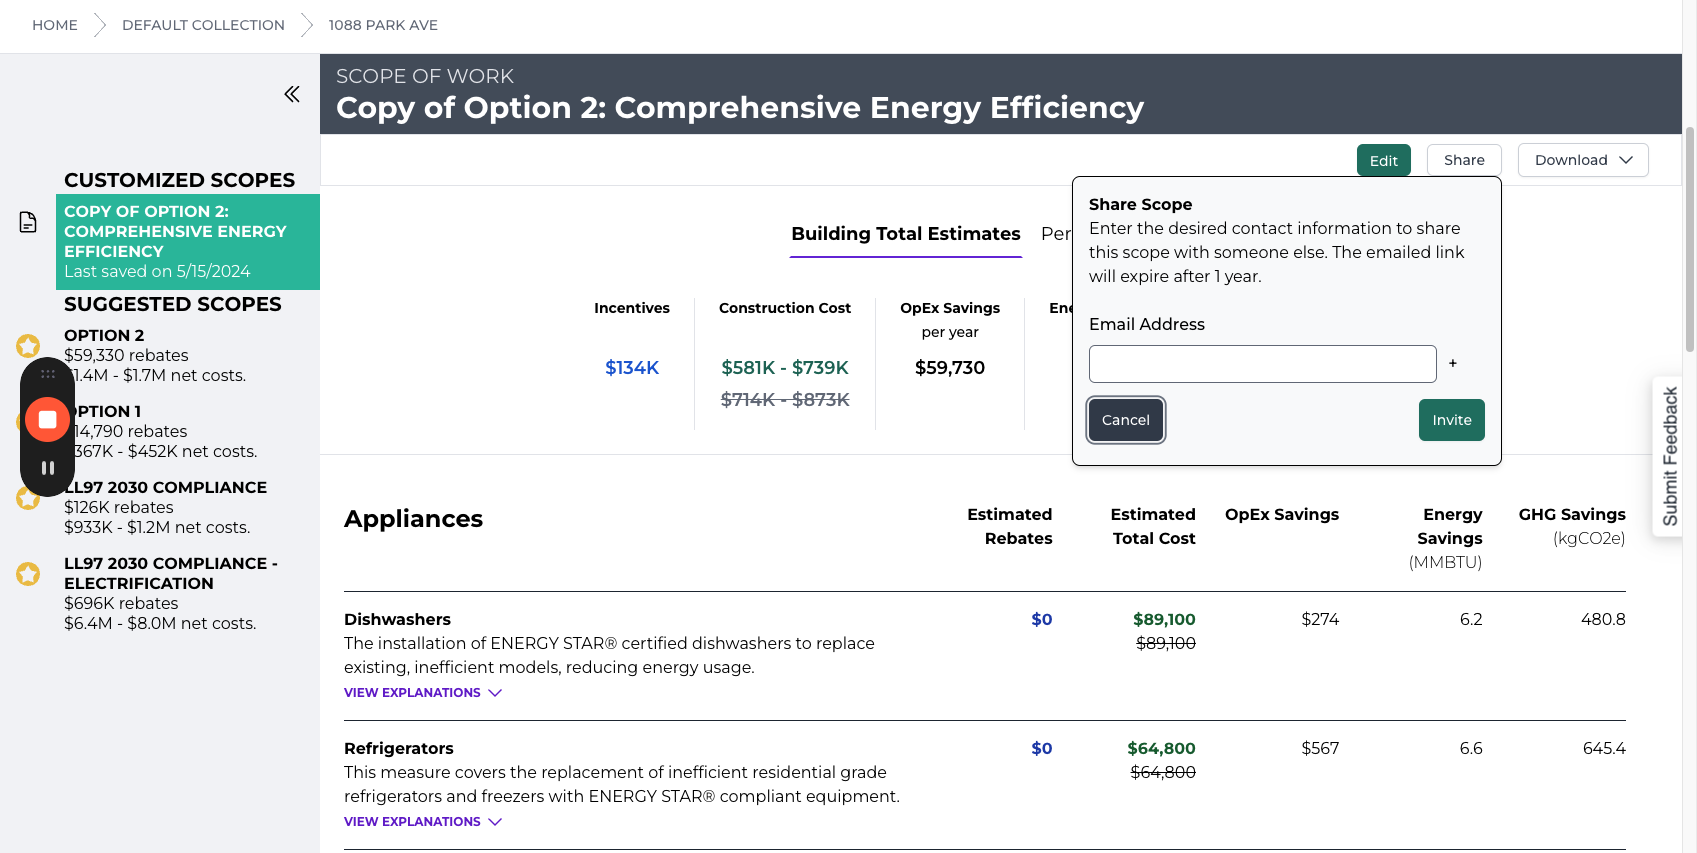The width and height of the screenshot is (1697, 853).
Task: Click the Dishwashers 6.2 energy savings value
Action: pyautogui.click(x=1471, y=620)
